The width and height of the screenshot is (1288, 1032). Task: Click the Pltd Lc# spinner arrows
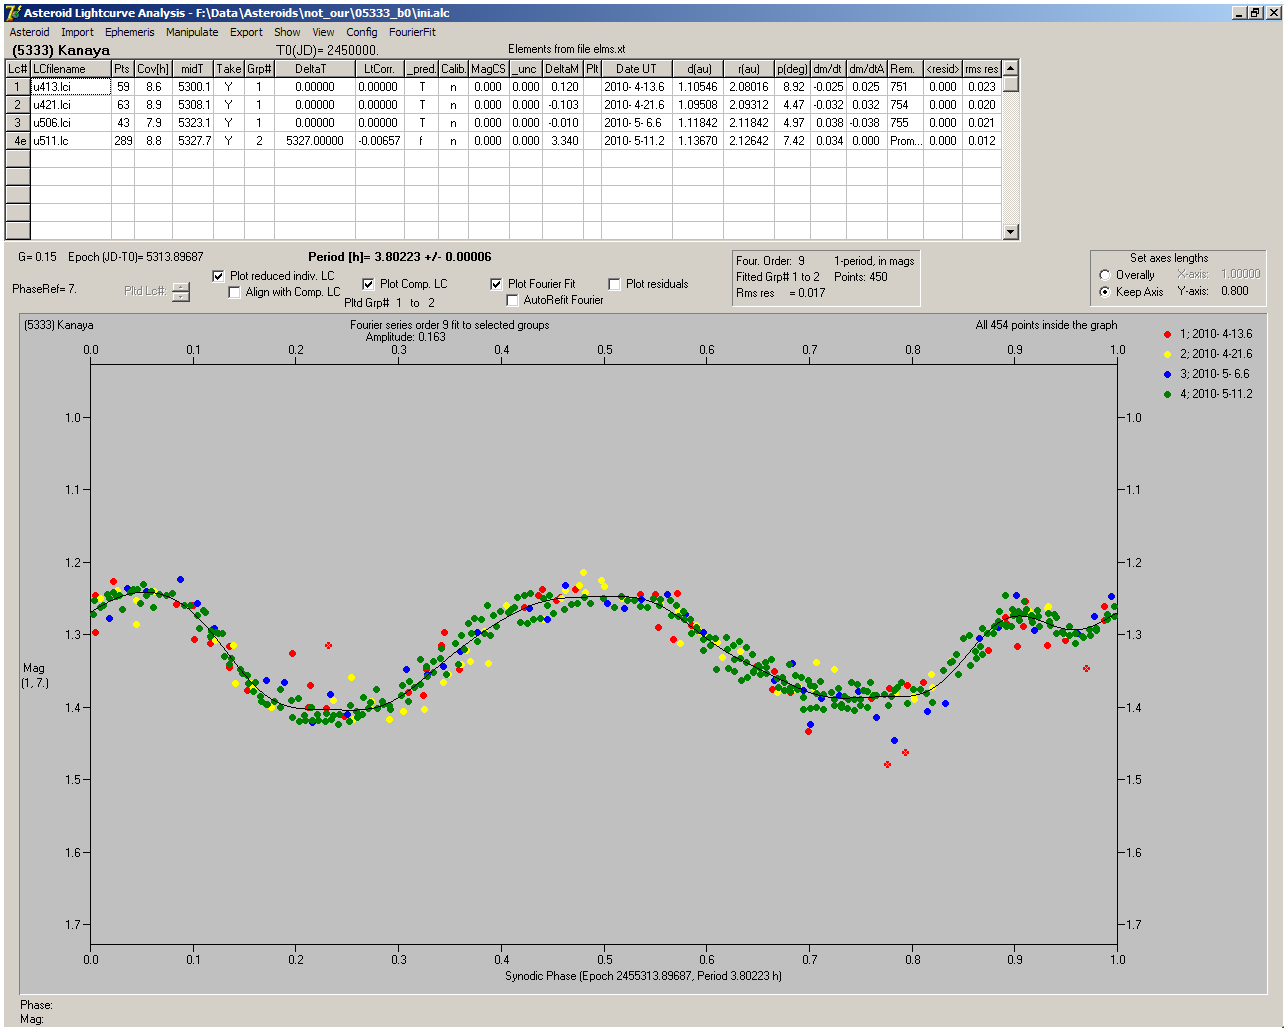coord(180,291)
